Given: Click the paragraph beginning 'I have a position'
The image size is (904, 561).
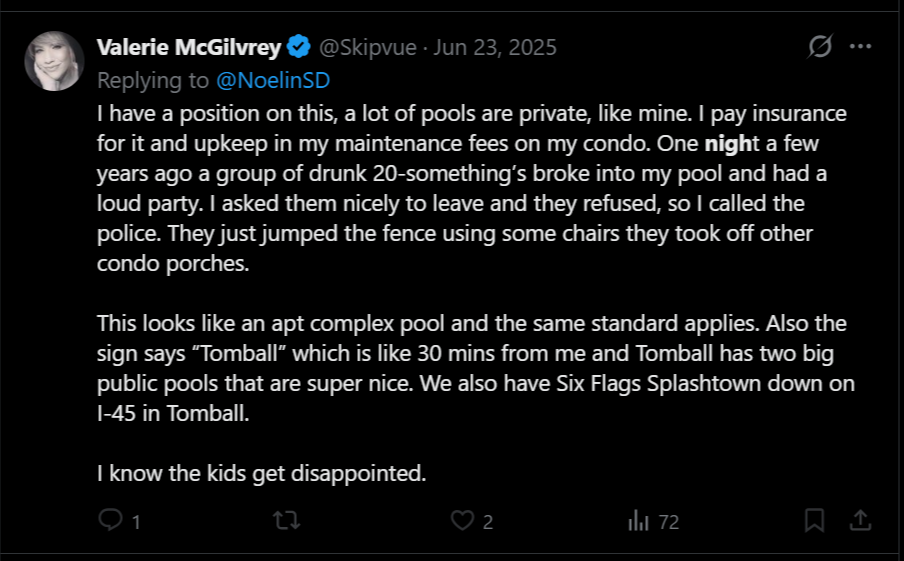Looking at the screenshot, I should [472, 188].
